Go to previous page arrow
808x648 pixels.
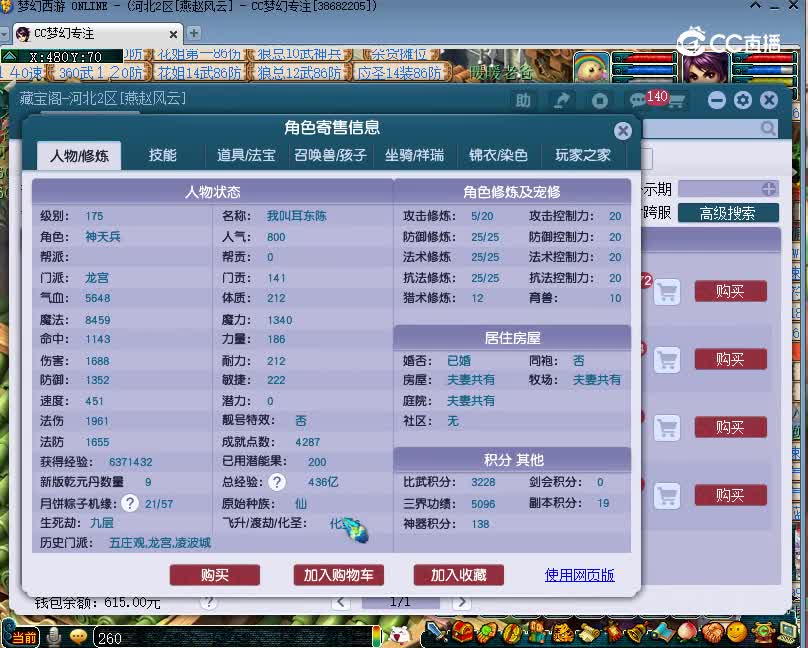(341, 602)
